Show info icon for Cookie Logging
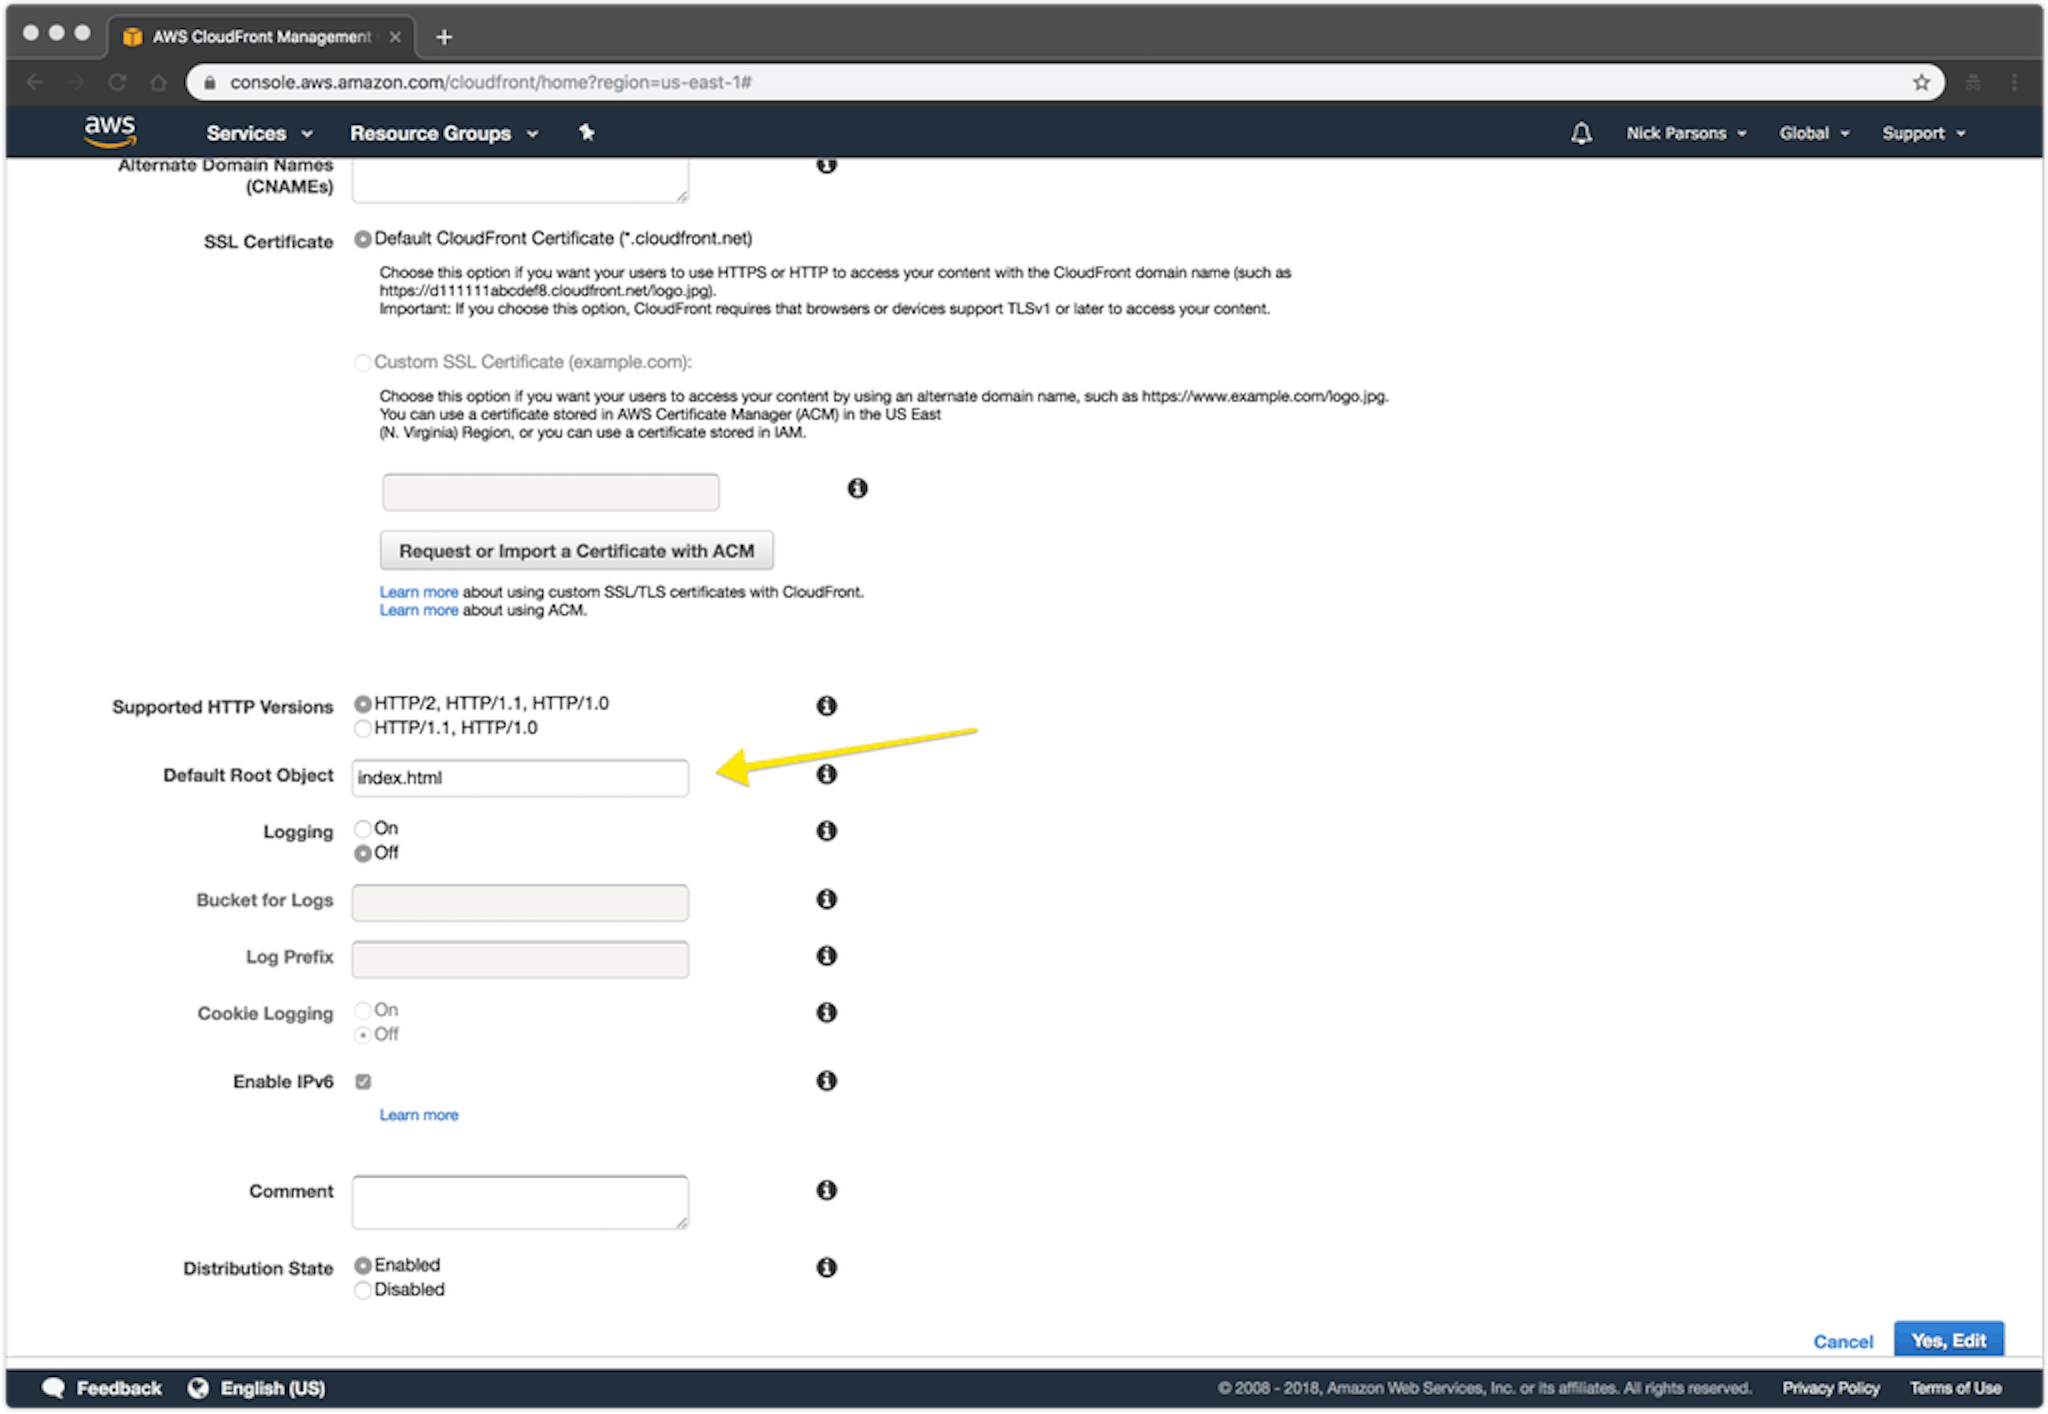Image resolution: width=2048 pixels, height=1414 pixels. (826, 1013)
